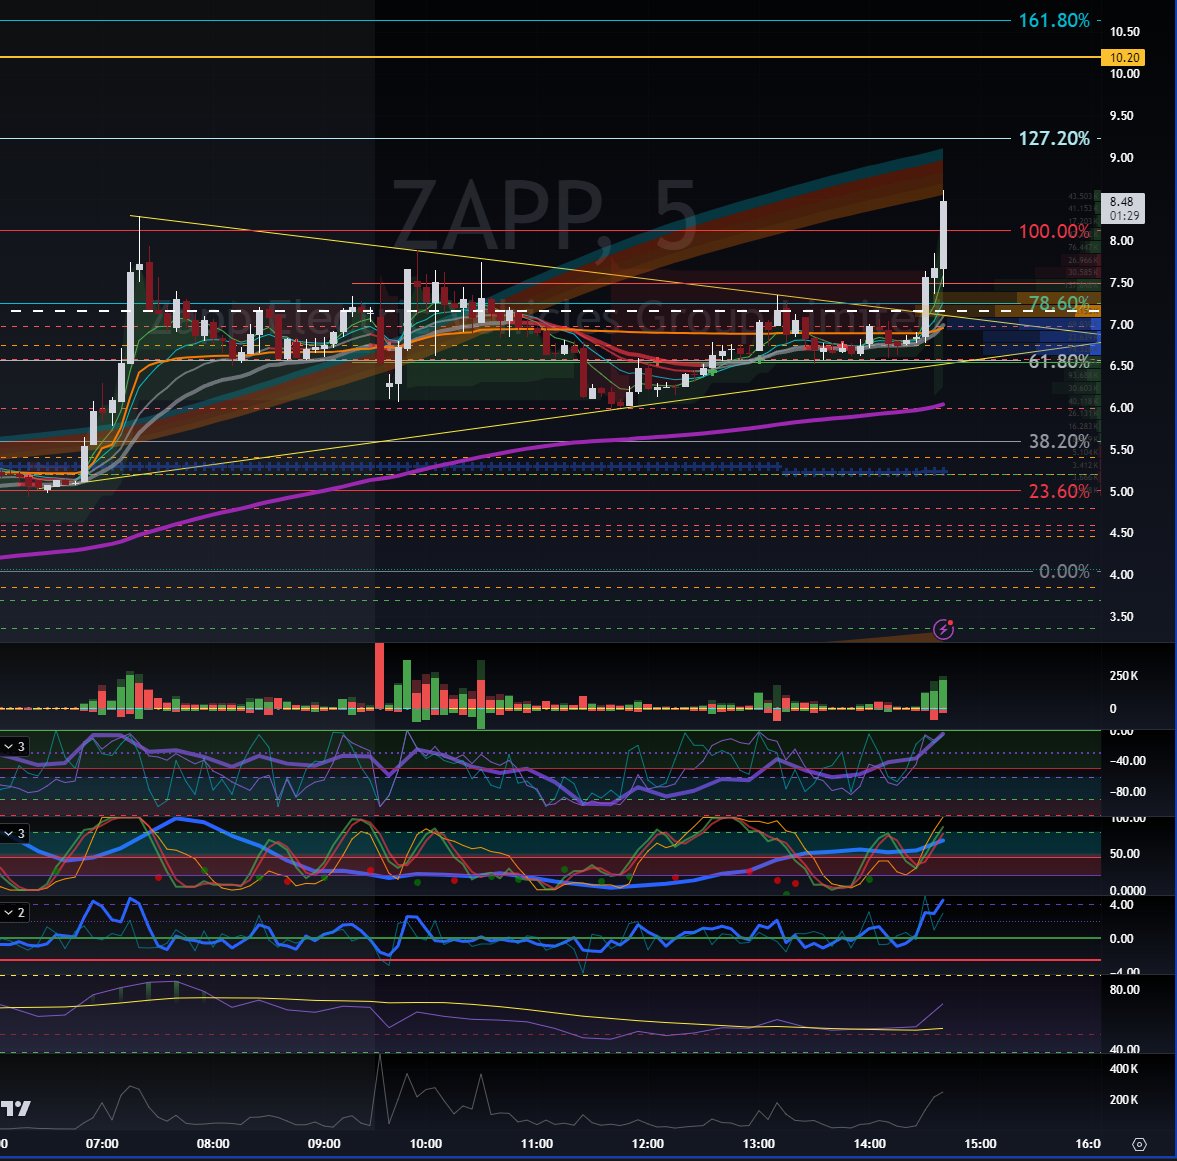Select the 127.20% Fibonacci level label
The image size is (1177, 1161).
pyautogui.click(x=1054, y=138)
